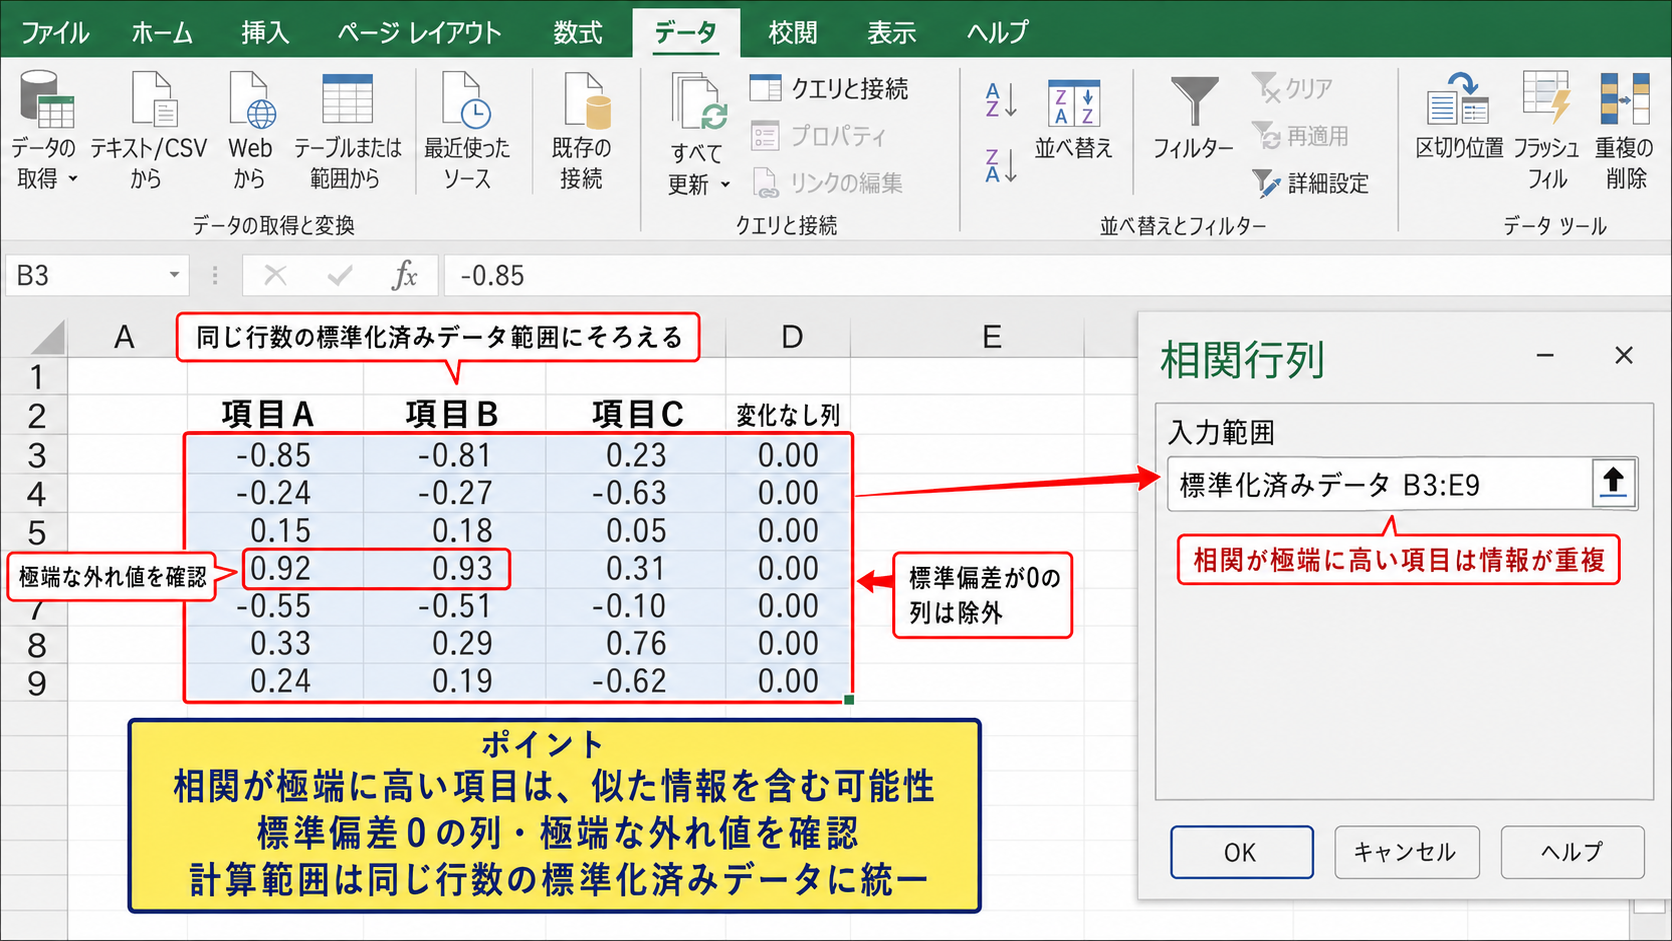
Task: Click the 既存の接続 icon
Action: [x=586, y=100]
